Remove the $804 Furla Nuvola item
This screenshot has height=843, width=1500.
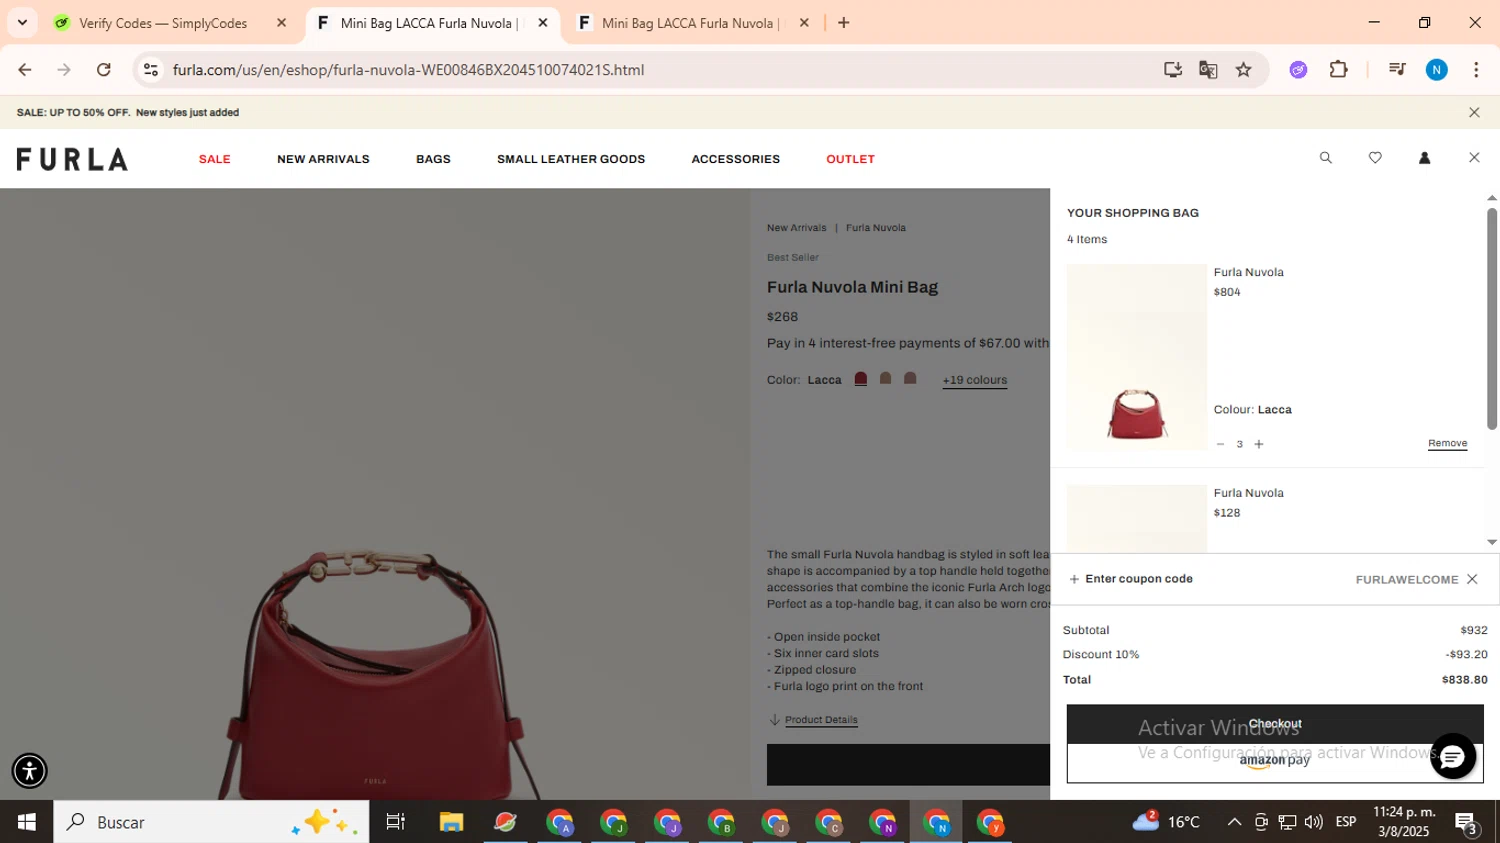[1447, 443]
